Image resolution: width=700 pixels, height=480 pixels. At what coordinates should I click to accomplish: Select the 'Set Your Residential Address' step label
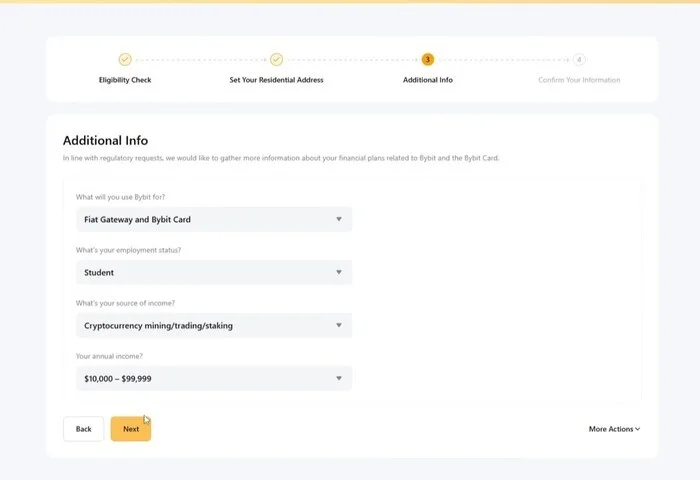pos(276,80)
